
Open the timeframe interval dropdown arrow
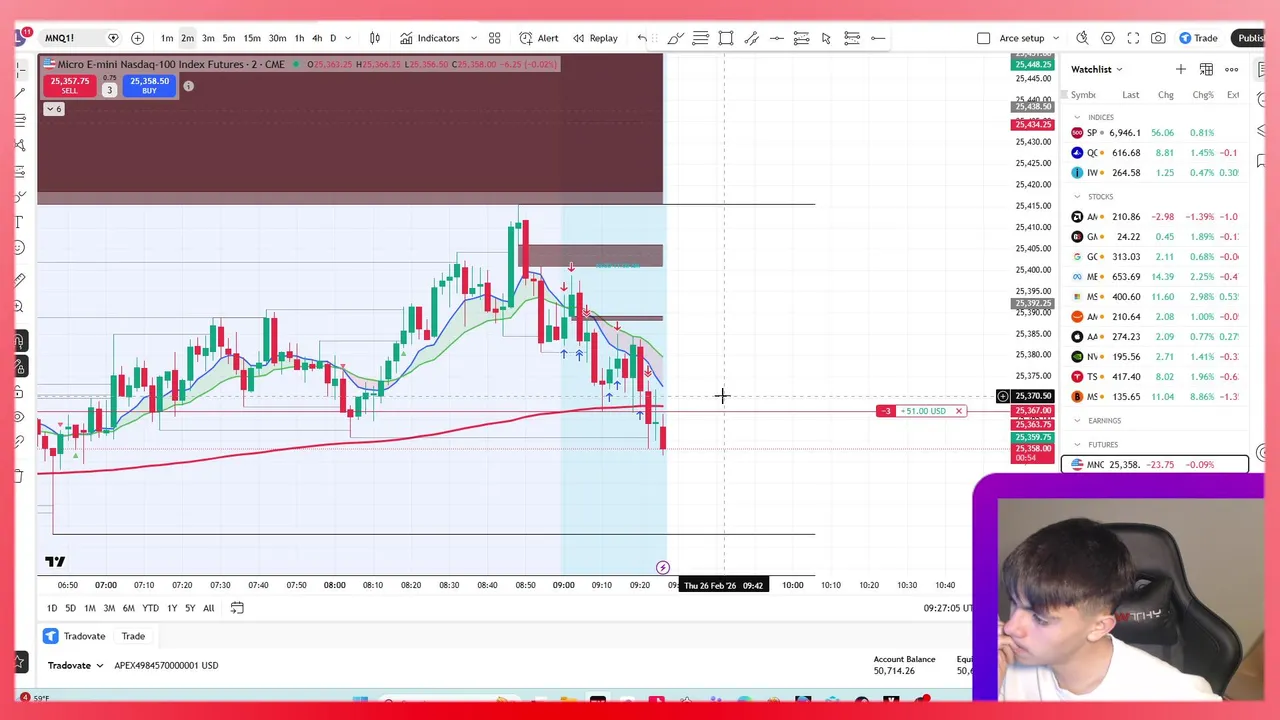point(348,38)
